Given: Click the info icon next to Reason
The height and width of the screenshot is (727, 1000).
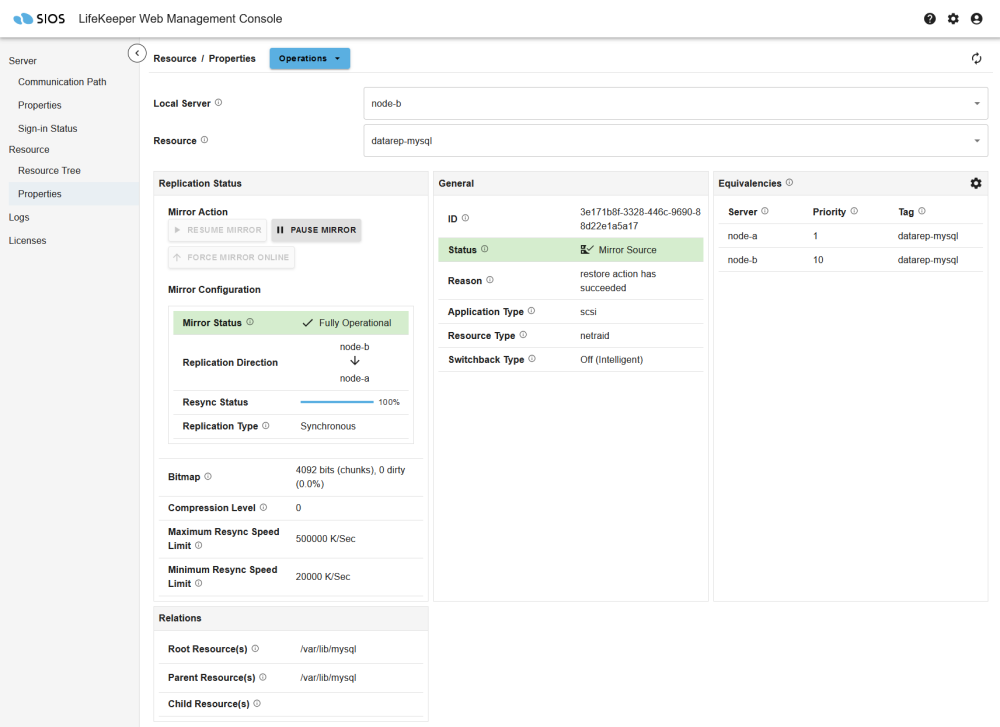Looking at the screenshot, I should click(490, 280).
